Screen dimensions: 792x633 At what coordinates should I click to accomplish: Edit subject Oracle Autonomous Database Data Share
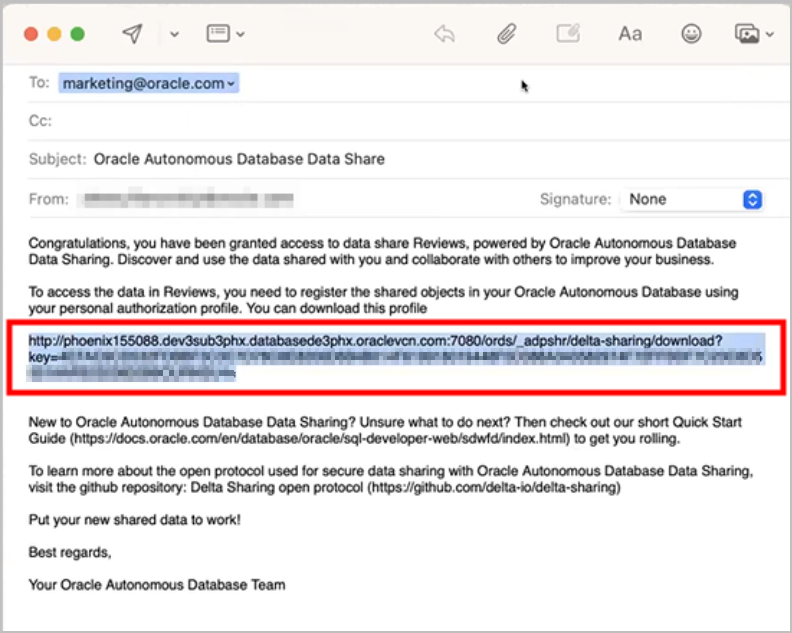coord(239,159)
